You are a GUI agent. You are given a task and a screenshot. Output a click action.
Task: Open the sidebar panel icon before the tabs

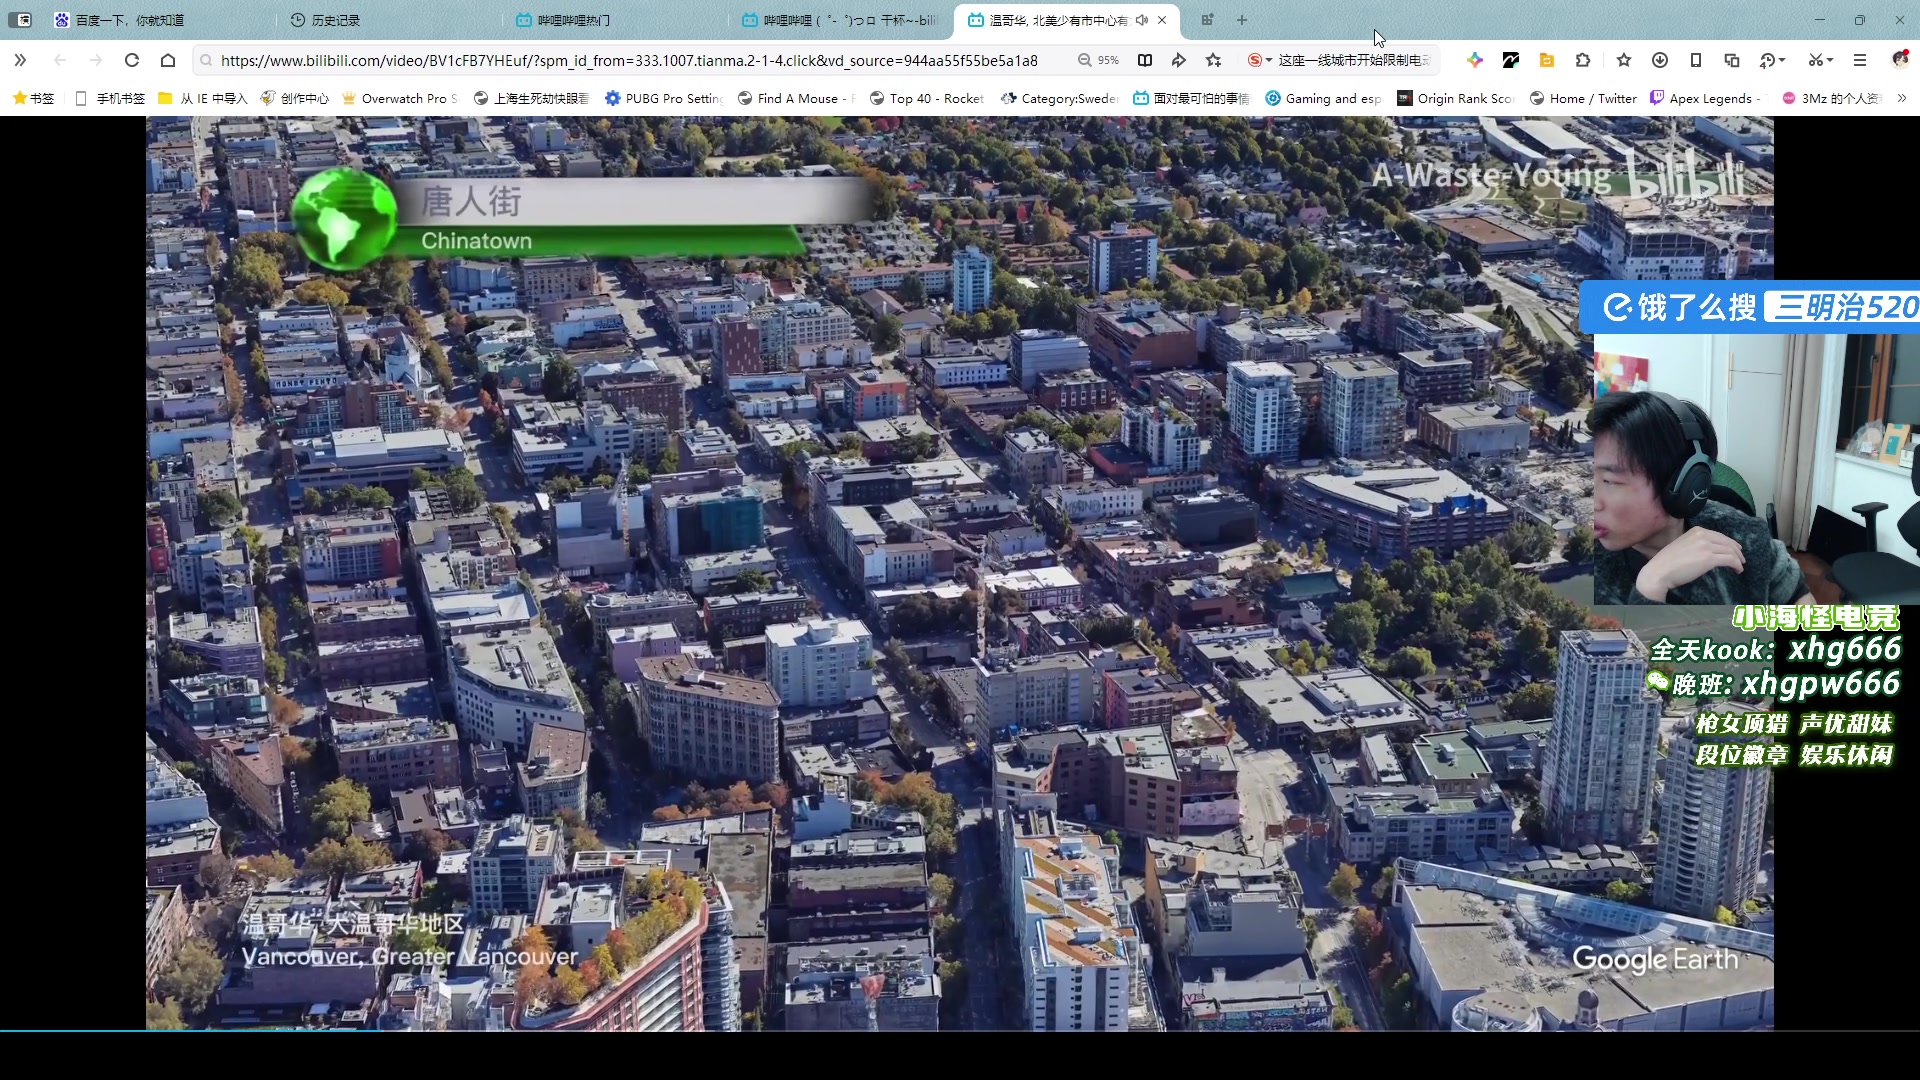tap(20, 20)
